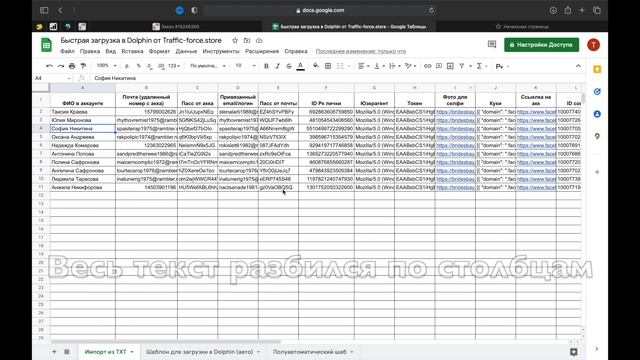
Task: Click the name box showing A4
Action: click(52, 78)
